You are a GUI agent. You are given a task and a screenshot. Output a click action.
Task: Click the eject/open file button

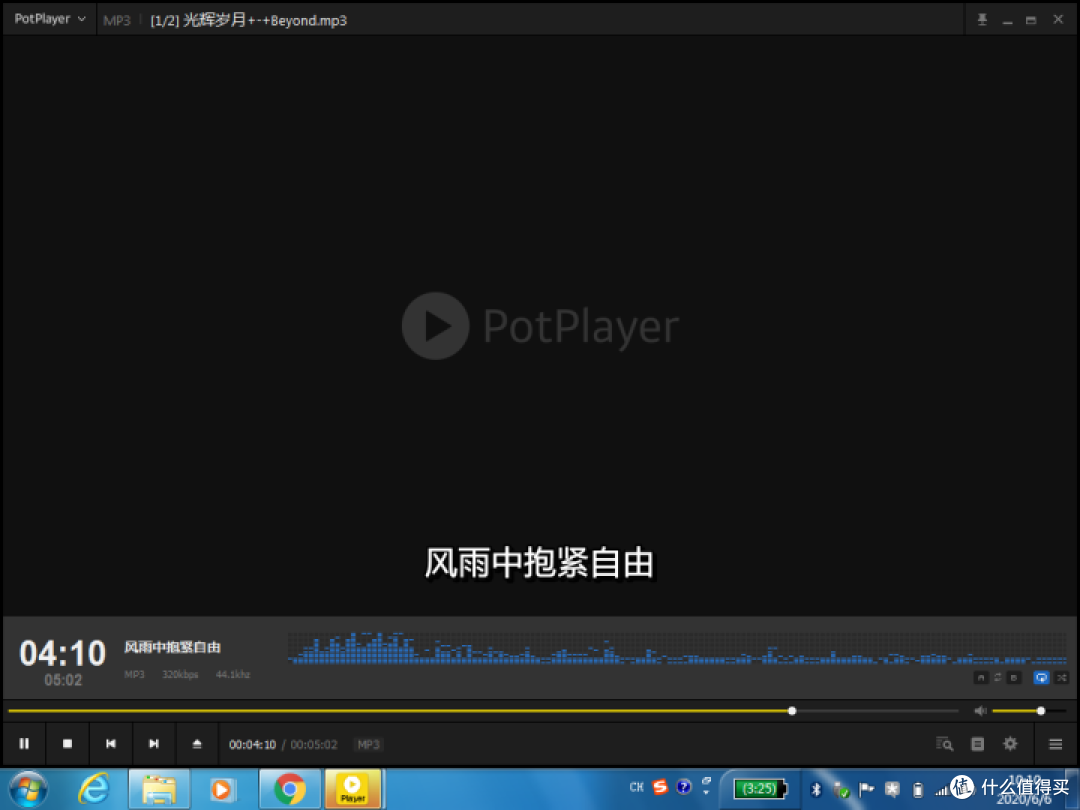click(x=197, y=744)
